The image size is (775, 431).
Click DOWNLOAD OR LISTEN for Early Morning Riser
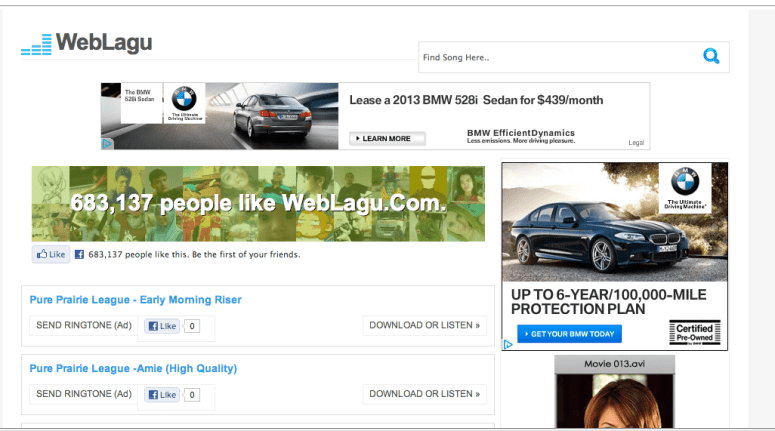pos(425,325)
